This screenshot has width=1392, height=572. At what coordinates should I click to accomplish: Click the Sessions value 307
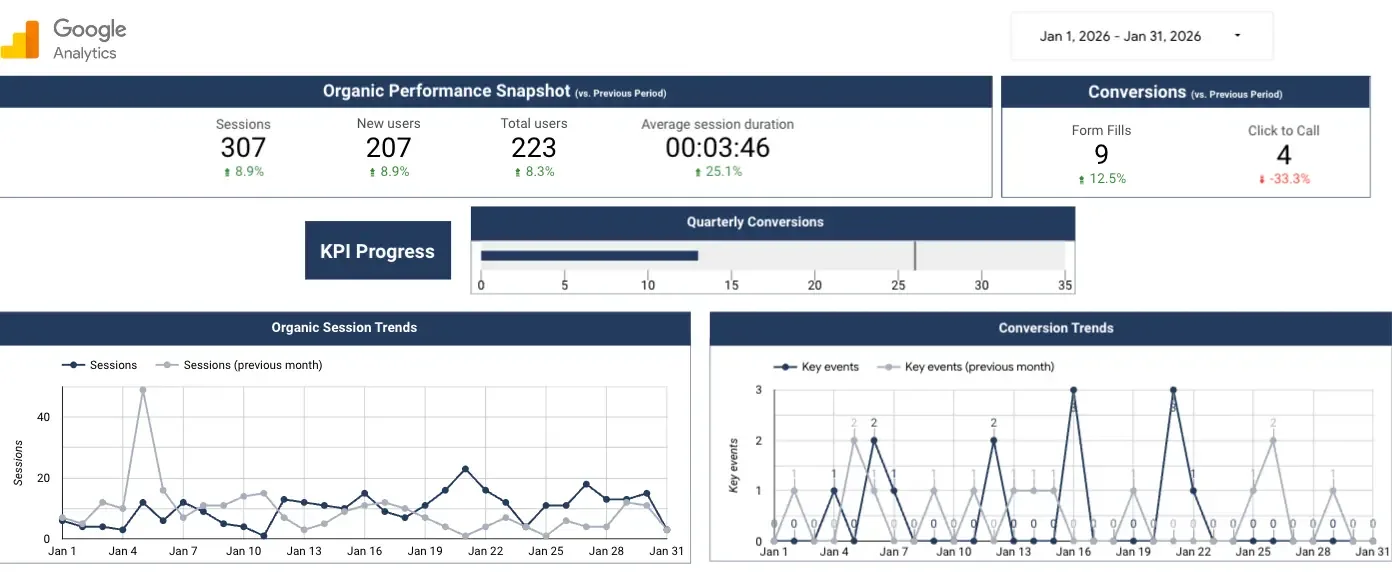(x=243, y=148)
